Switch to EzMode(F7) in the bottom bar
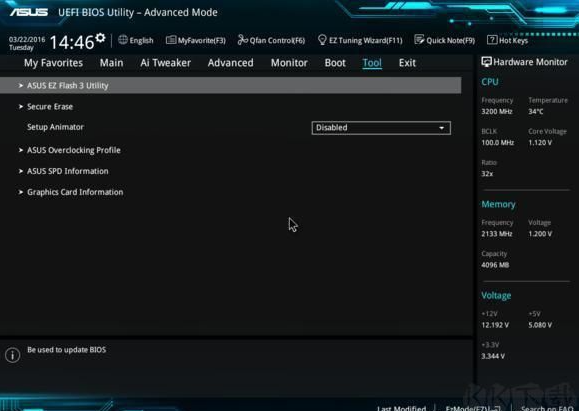 pyautogui.click(x=473, y=408)
